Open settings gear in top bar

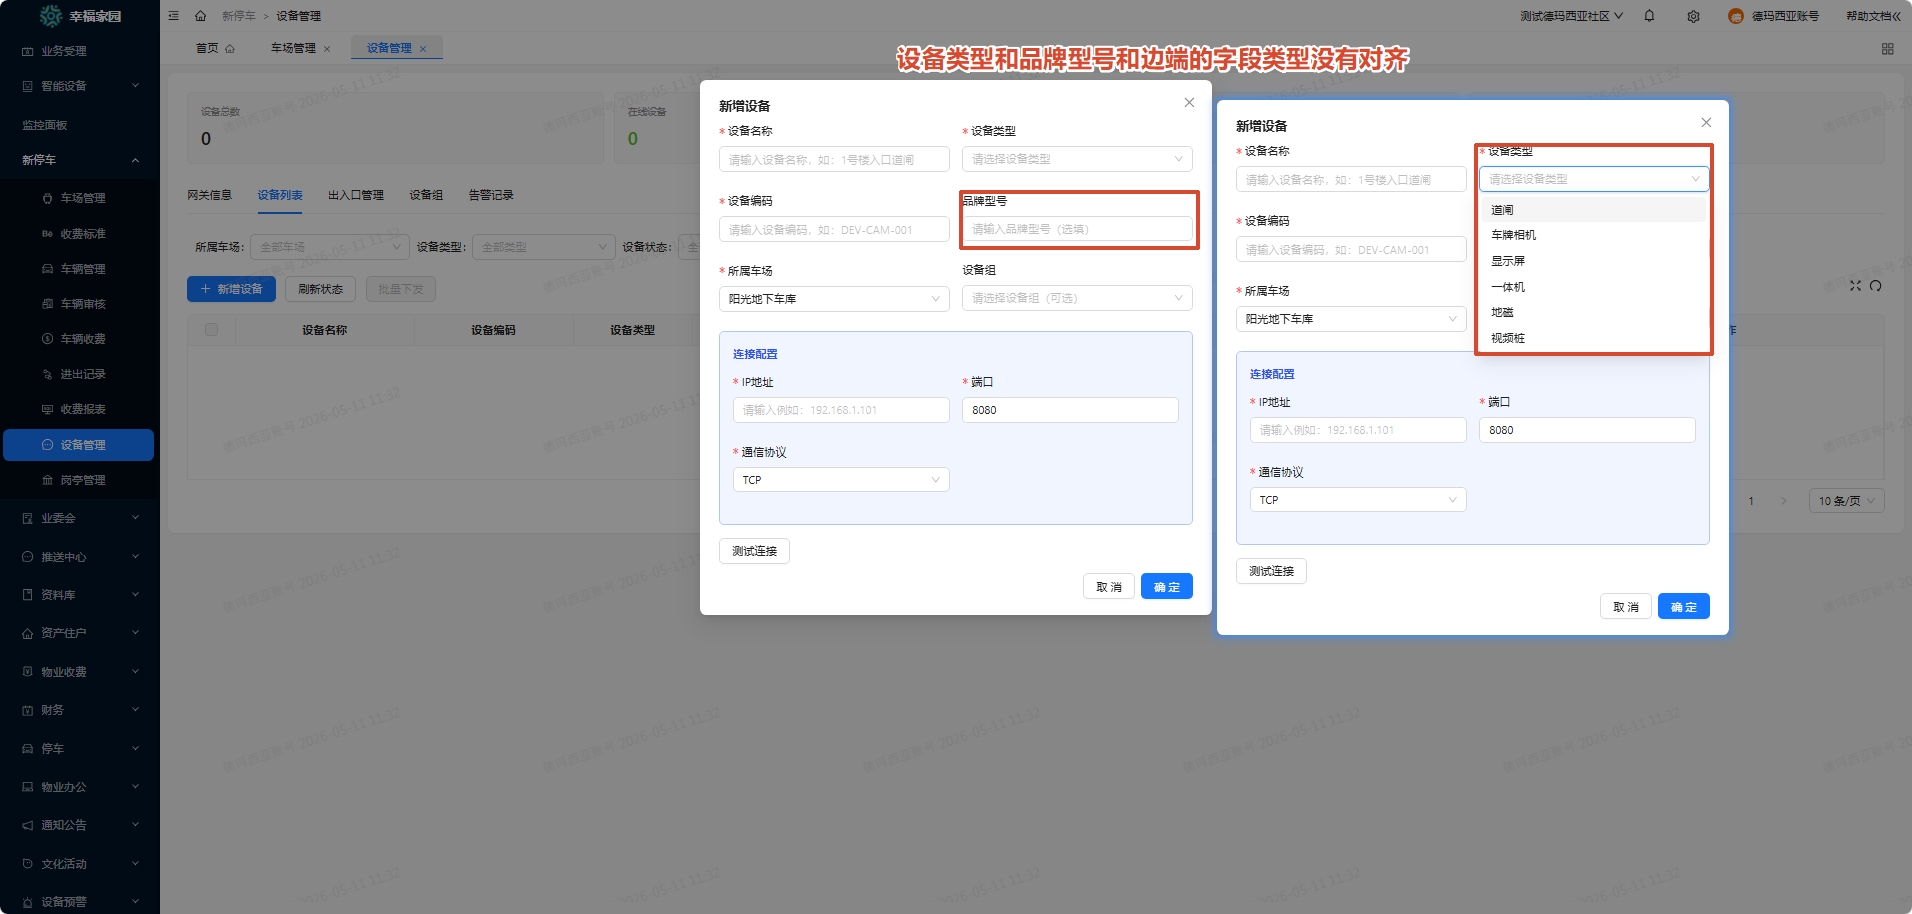click(1693, 16)
